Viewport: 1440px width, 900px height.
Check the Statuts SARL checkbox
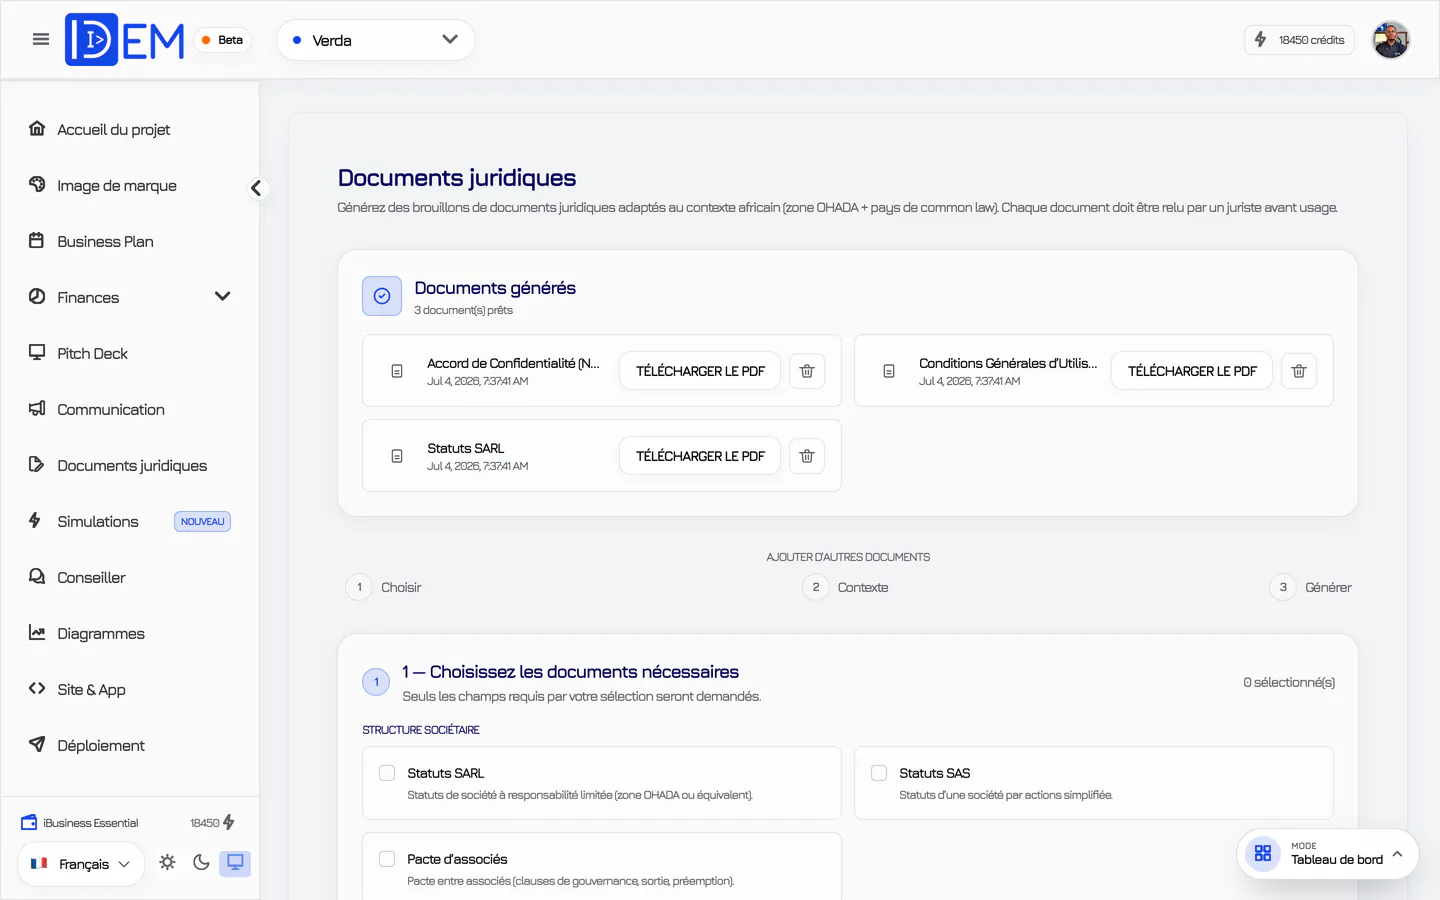(387, 773)
